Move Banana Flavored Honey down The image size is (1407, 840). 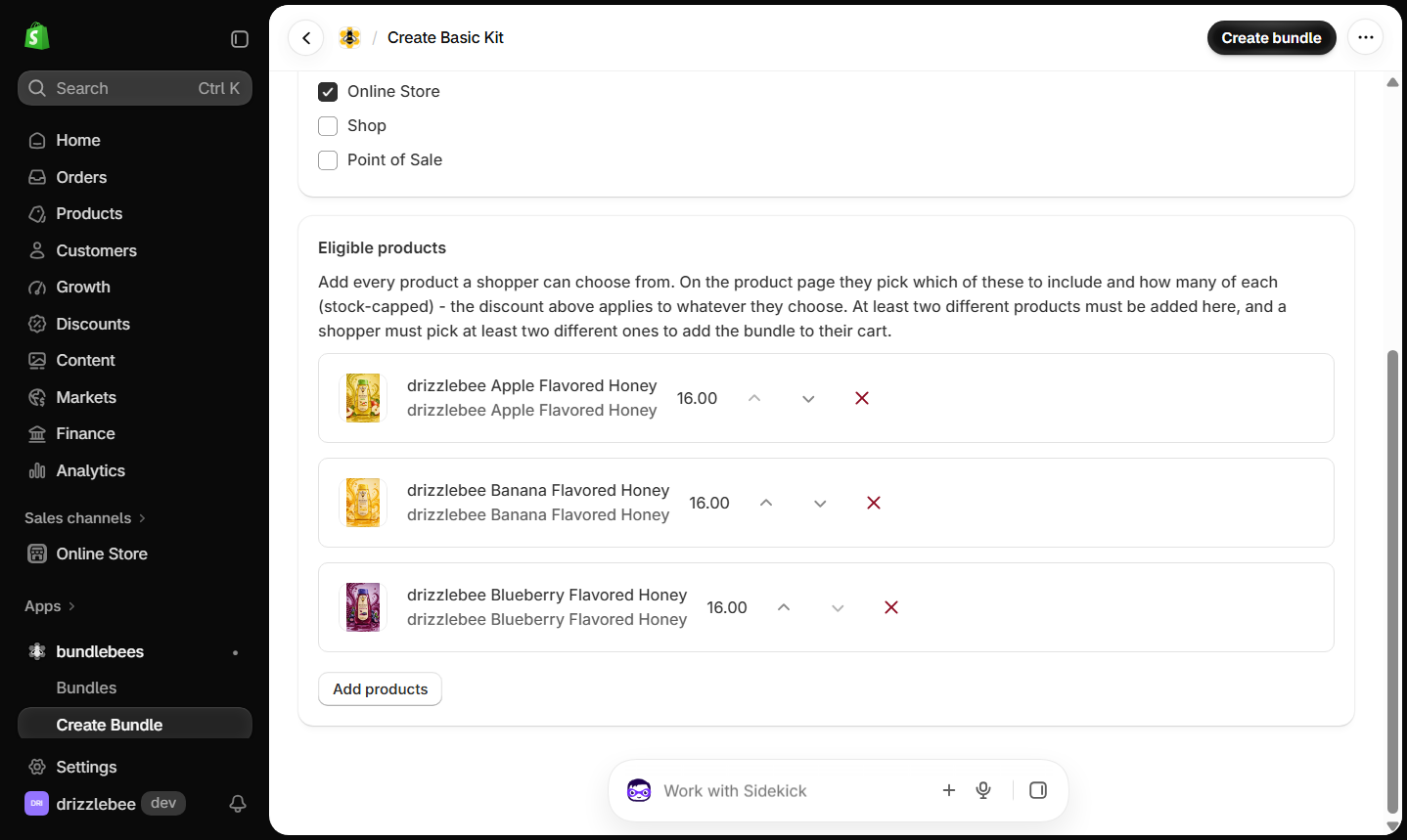(820, 503)
